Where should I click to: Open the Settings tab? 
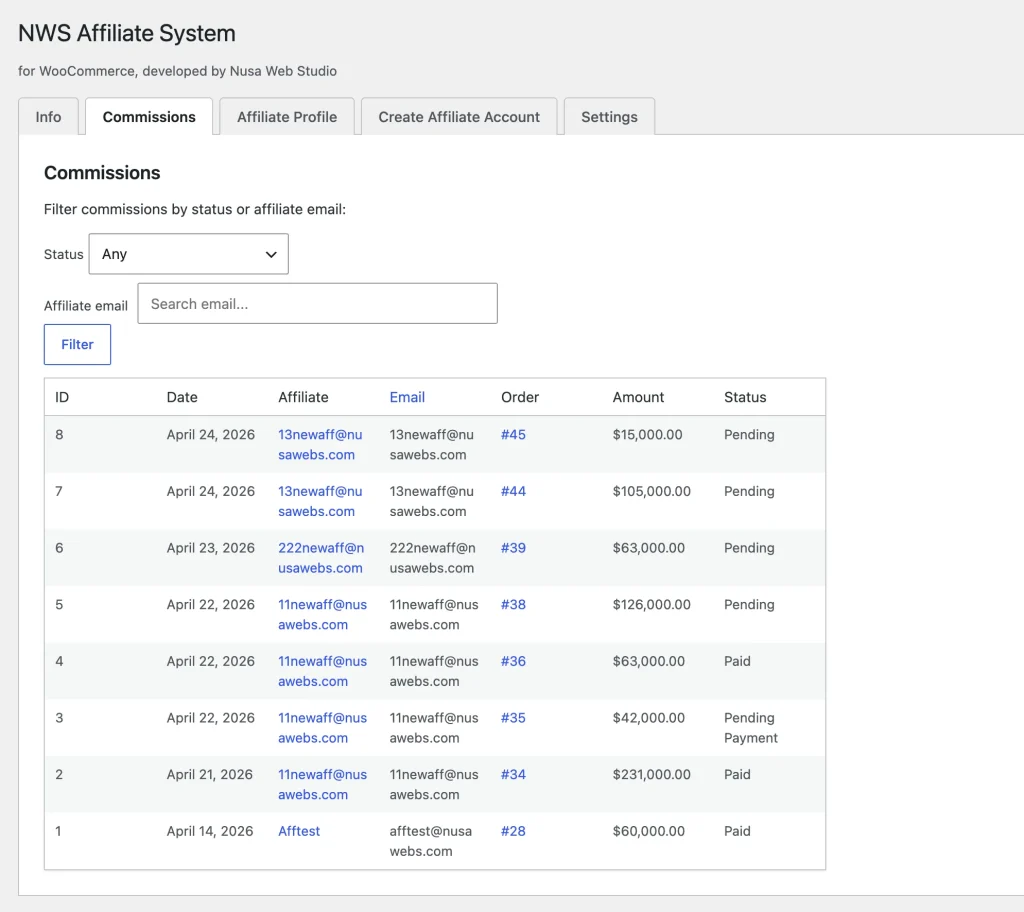click(609, 117)
